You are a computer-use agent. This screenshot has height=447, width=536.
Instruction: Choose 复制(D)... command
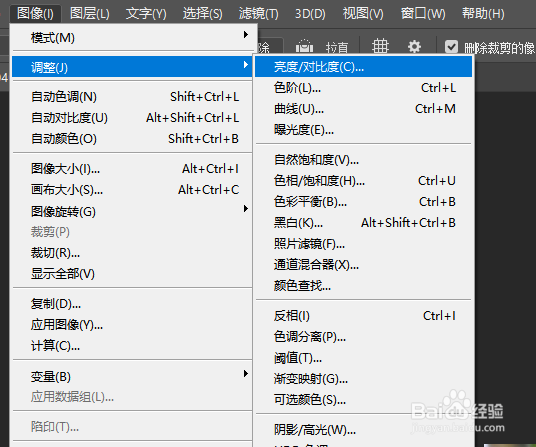click(x=132, y=303)
